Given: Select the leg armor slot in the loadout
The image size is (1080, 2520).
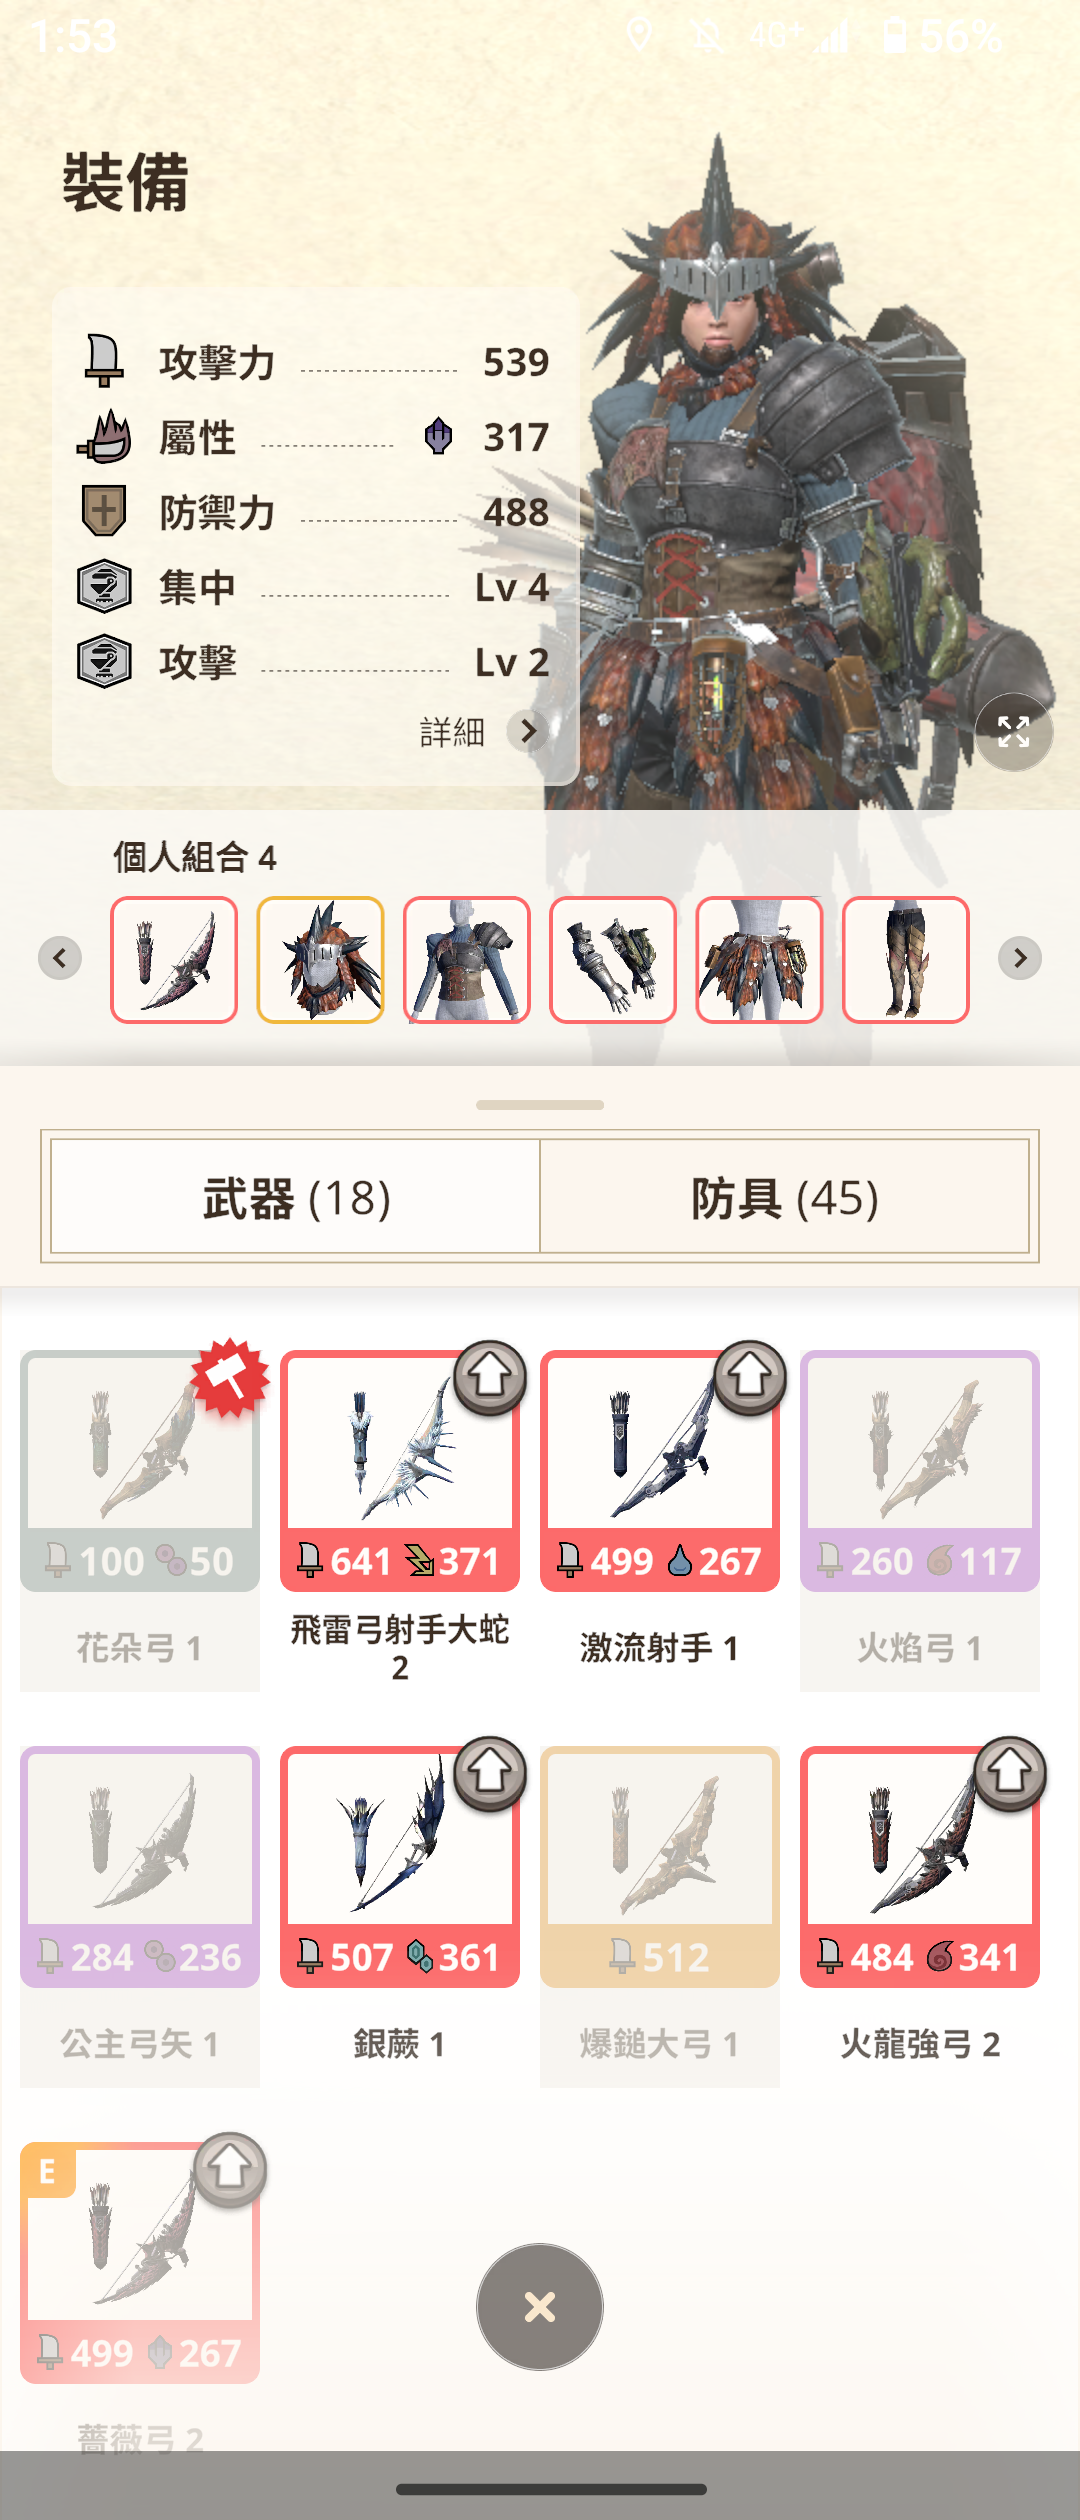Looking at the screenshot, I should (906, 960).
